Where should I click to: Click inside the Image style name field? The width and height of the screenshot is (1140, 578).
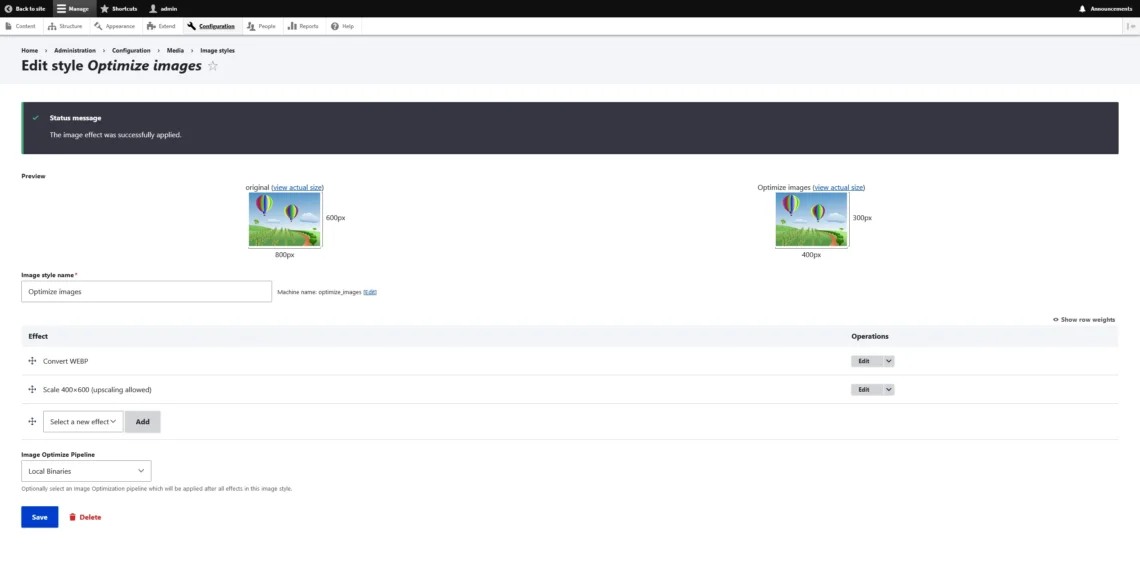point(146,290)
